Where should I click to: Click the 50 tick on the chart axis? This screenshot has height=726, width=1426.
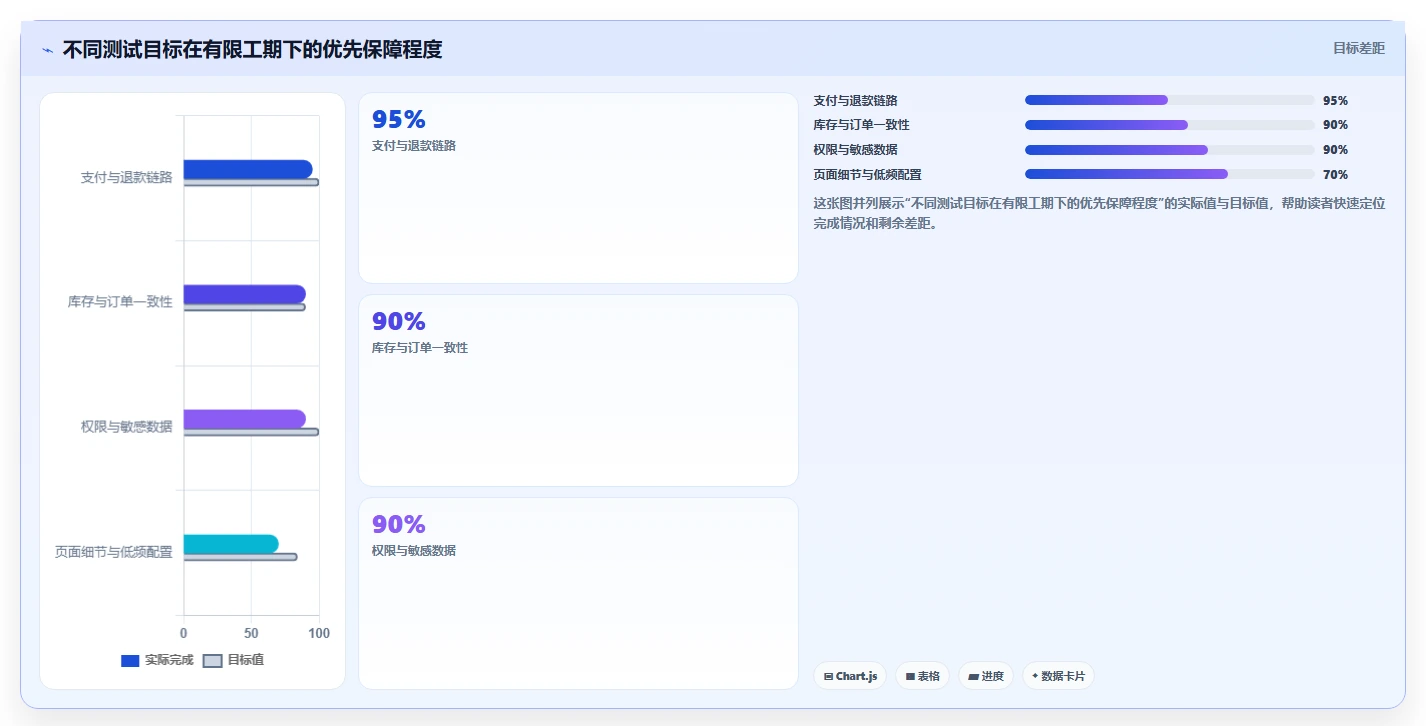(x=251, y=633)
